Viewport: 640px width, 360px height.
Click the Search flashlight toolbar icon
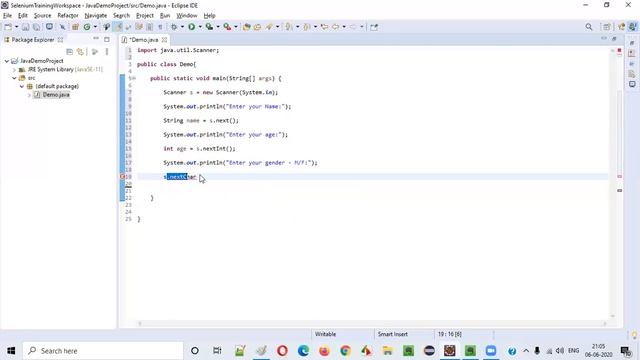point(269,27)
